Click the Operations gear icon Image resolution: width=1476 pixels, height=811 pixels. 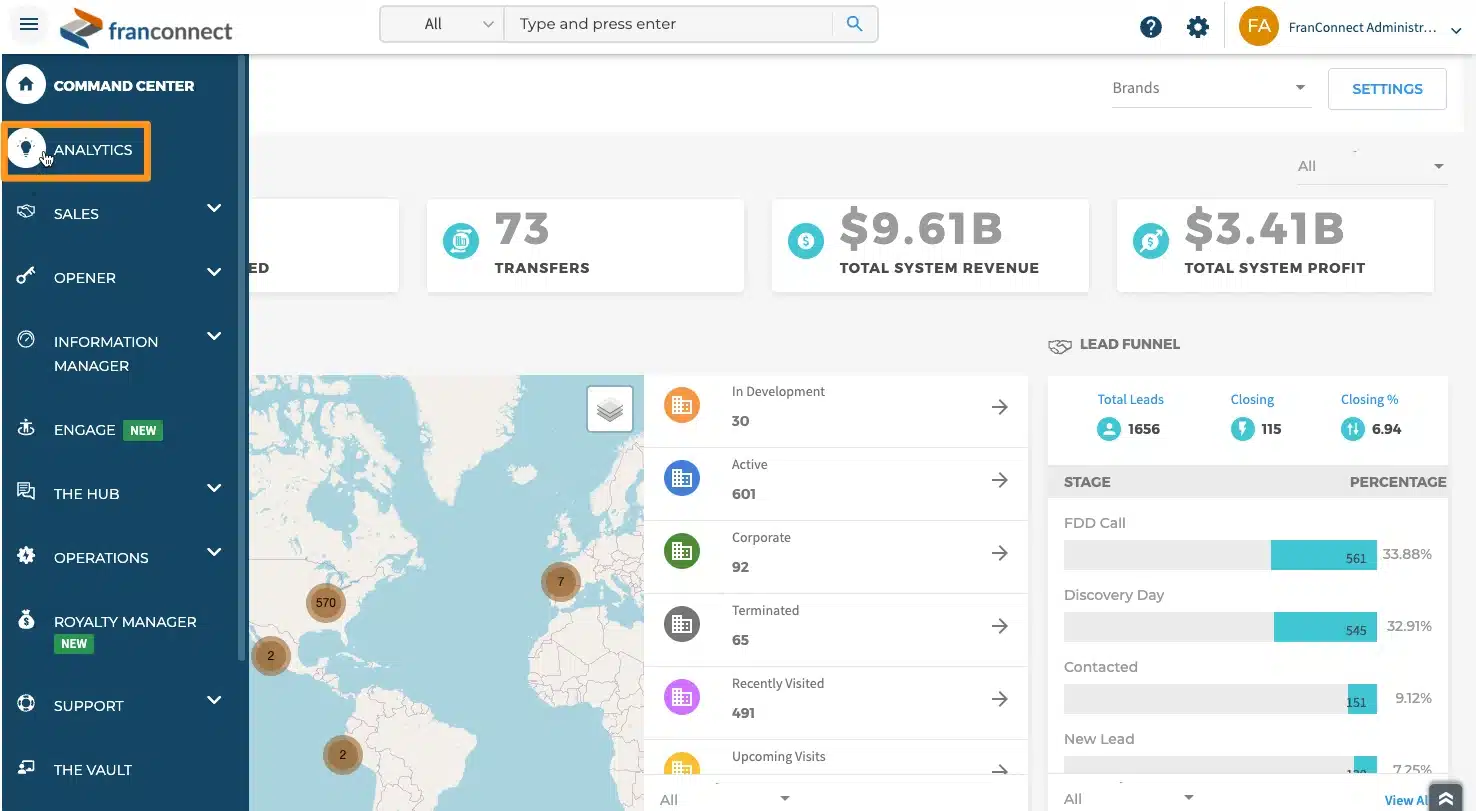click(x=26, y=556)
